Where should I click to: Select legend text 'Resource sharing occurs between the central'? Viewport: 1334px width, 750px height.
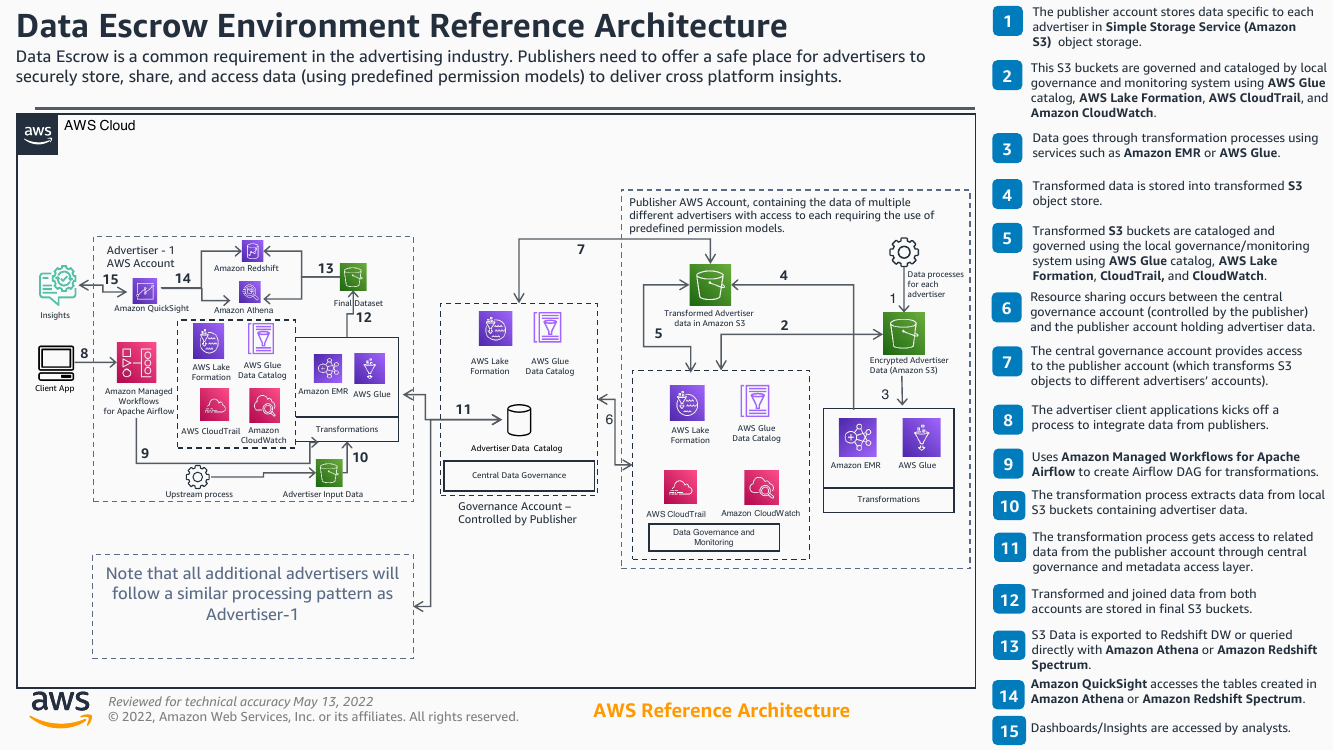(x=1172, y=312)
